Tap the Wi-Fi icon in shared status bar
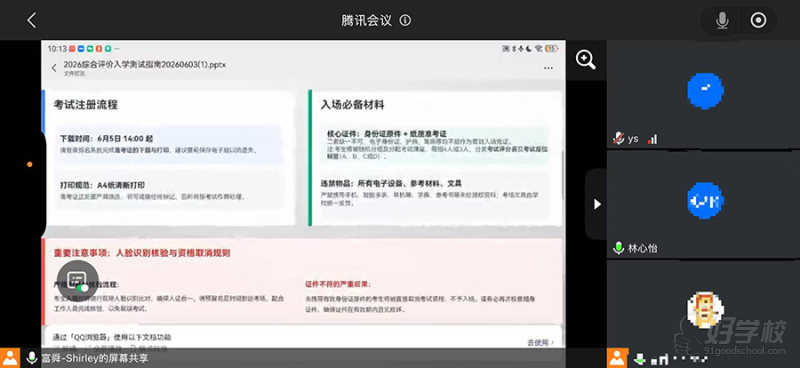The image size is (800, 368). point(539,48)
